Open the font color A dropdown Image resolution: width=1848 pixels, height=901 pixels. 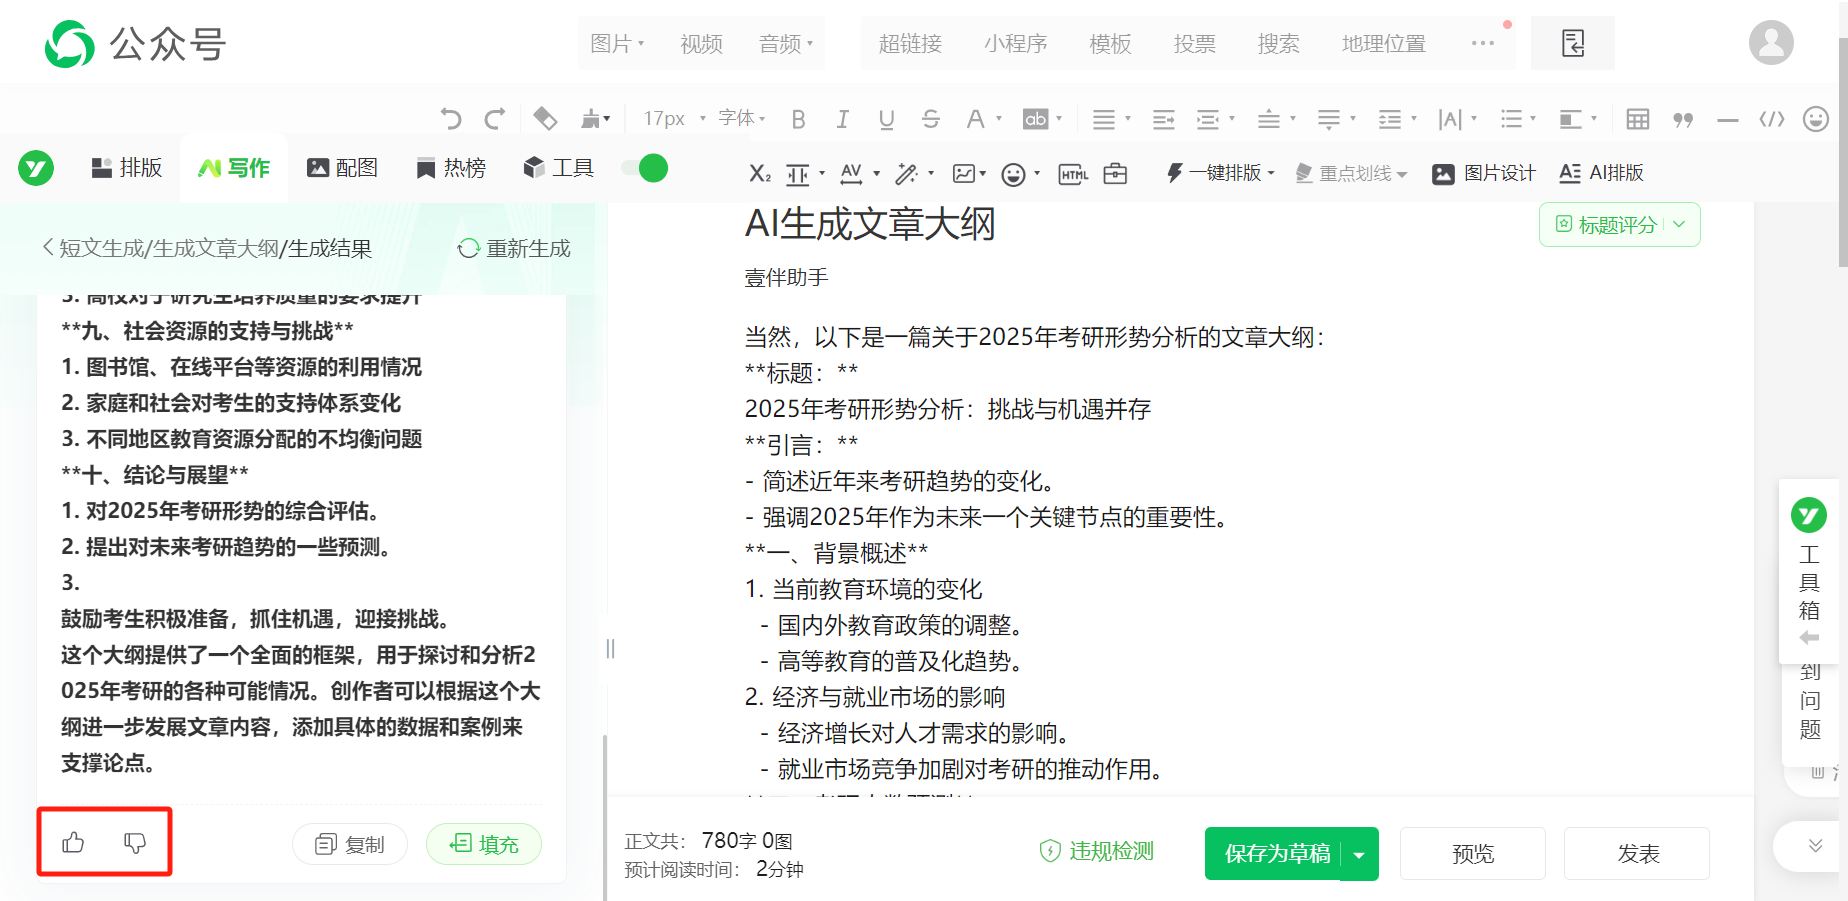984,119
